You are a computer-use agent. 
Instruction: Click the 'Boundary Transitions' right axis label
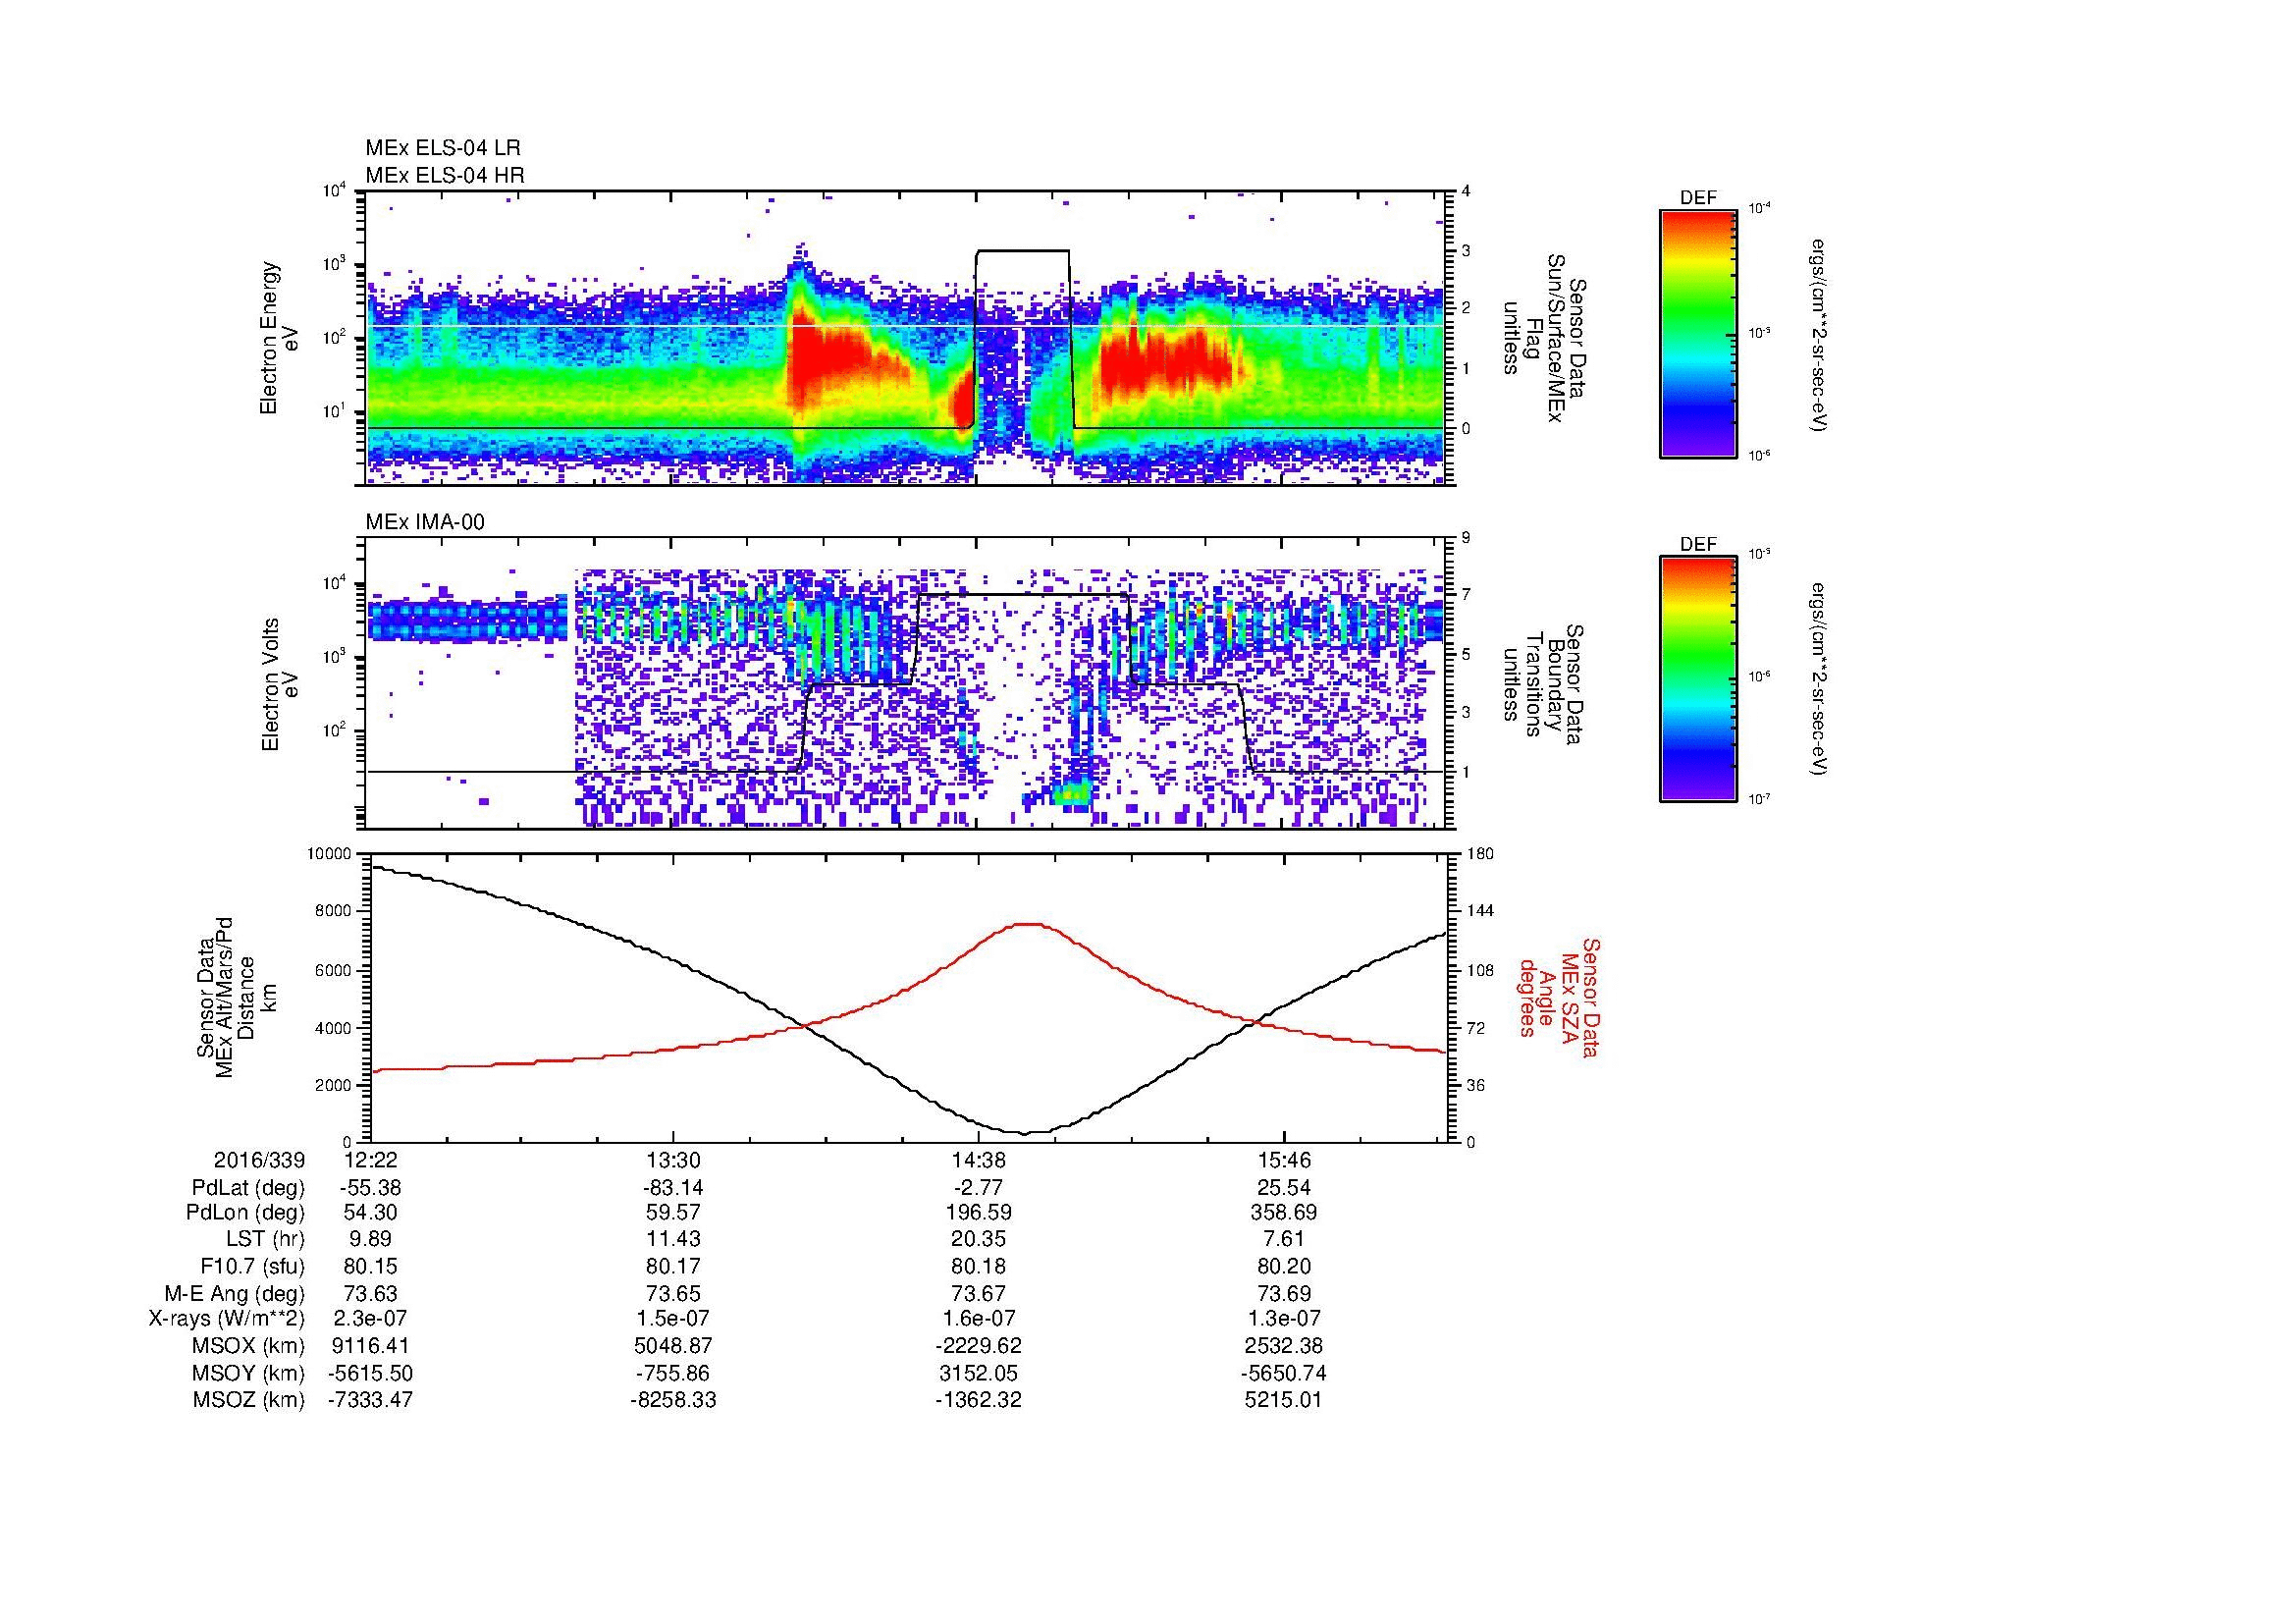[1543, 684]
